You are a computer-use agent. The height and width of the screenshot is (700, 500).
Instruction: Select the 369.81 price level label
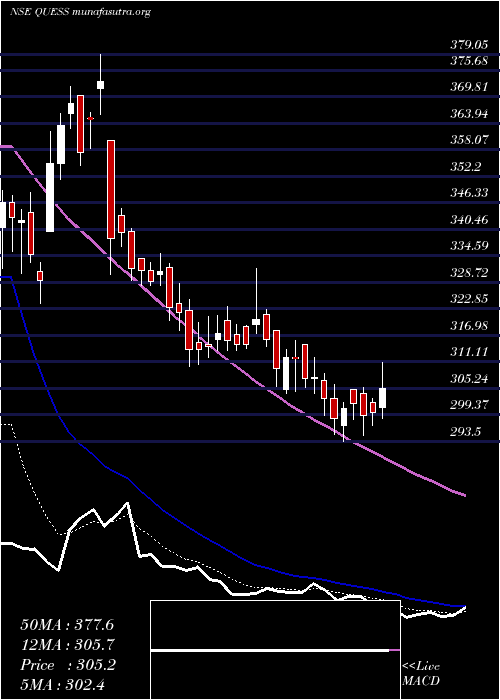(469, 87)
